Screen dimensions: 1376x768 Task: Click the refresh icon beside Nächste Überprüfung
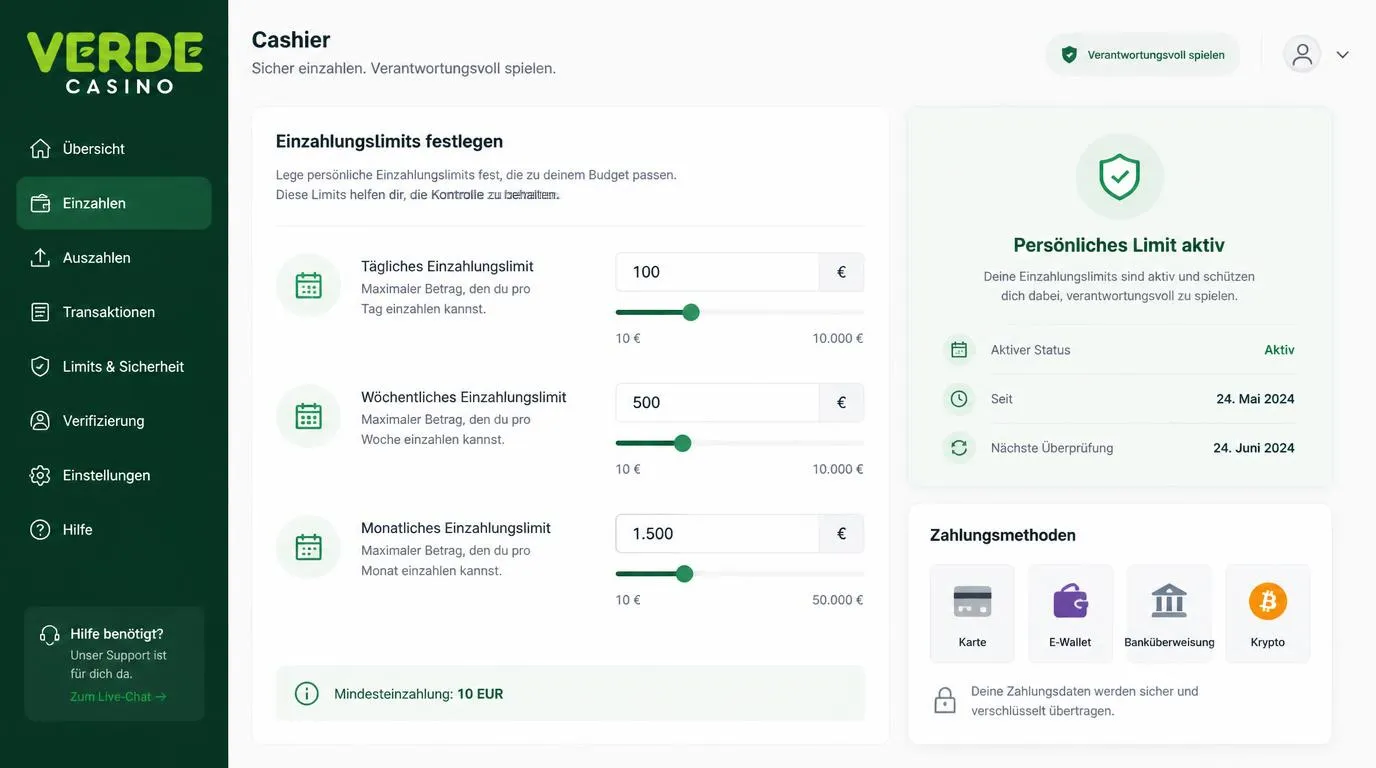coord(959,448)
